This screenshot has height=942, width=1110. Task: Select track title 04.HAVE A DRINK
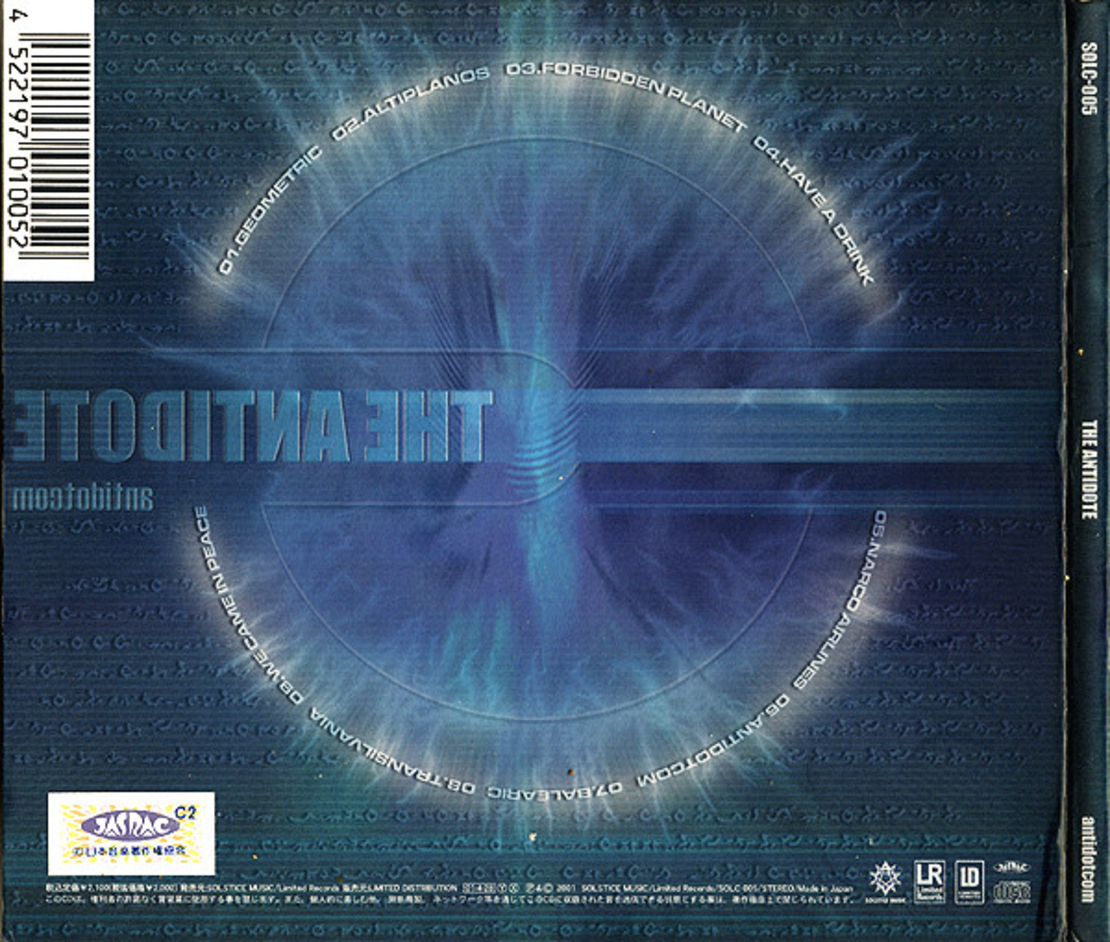click(814, 211)
